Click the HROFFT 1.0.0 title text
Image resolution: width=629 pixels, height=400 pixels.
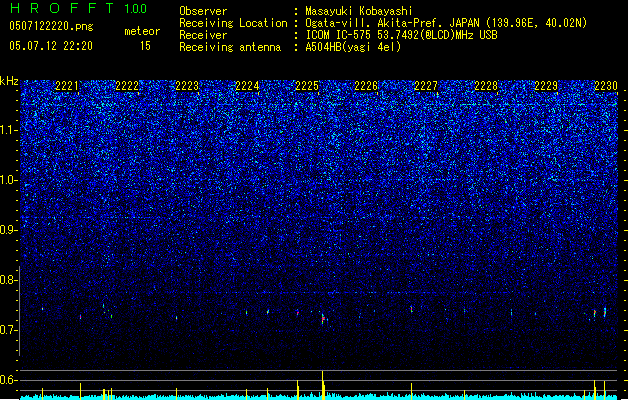pyautogui.click(x=78, y=8)
